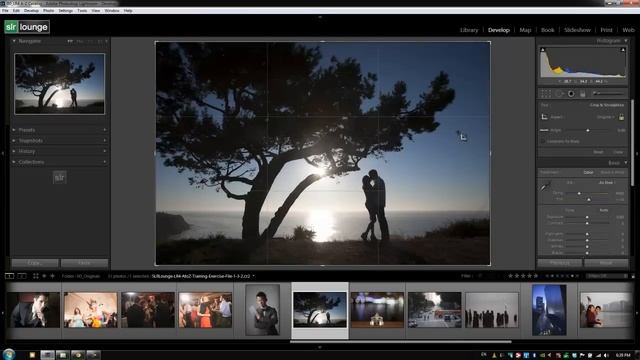Image resolution: width=640 pixels, height=360 pixels.
Task: Click the Paste button in left panel
Action: point(84,263)
